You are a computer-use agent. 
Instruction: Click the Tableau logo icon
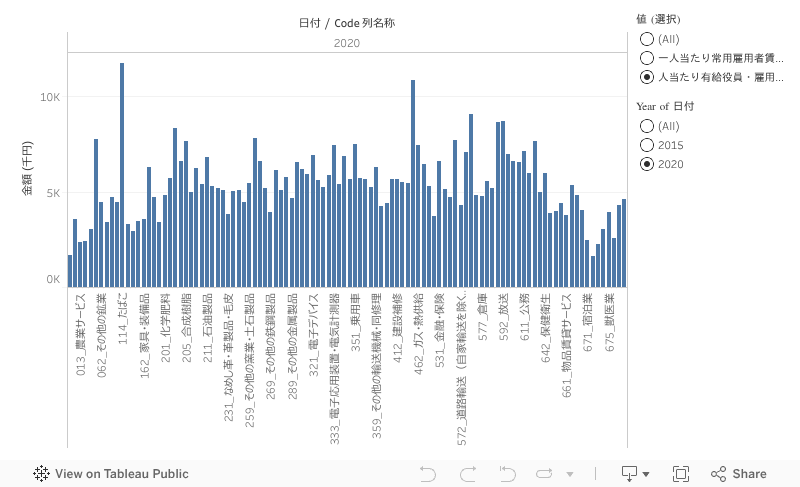tap(42, 474)
